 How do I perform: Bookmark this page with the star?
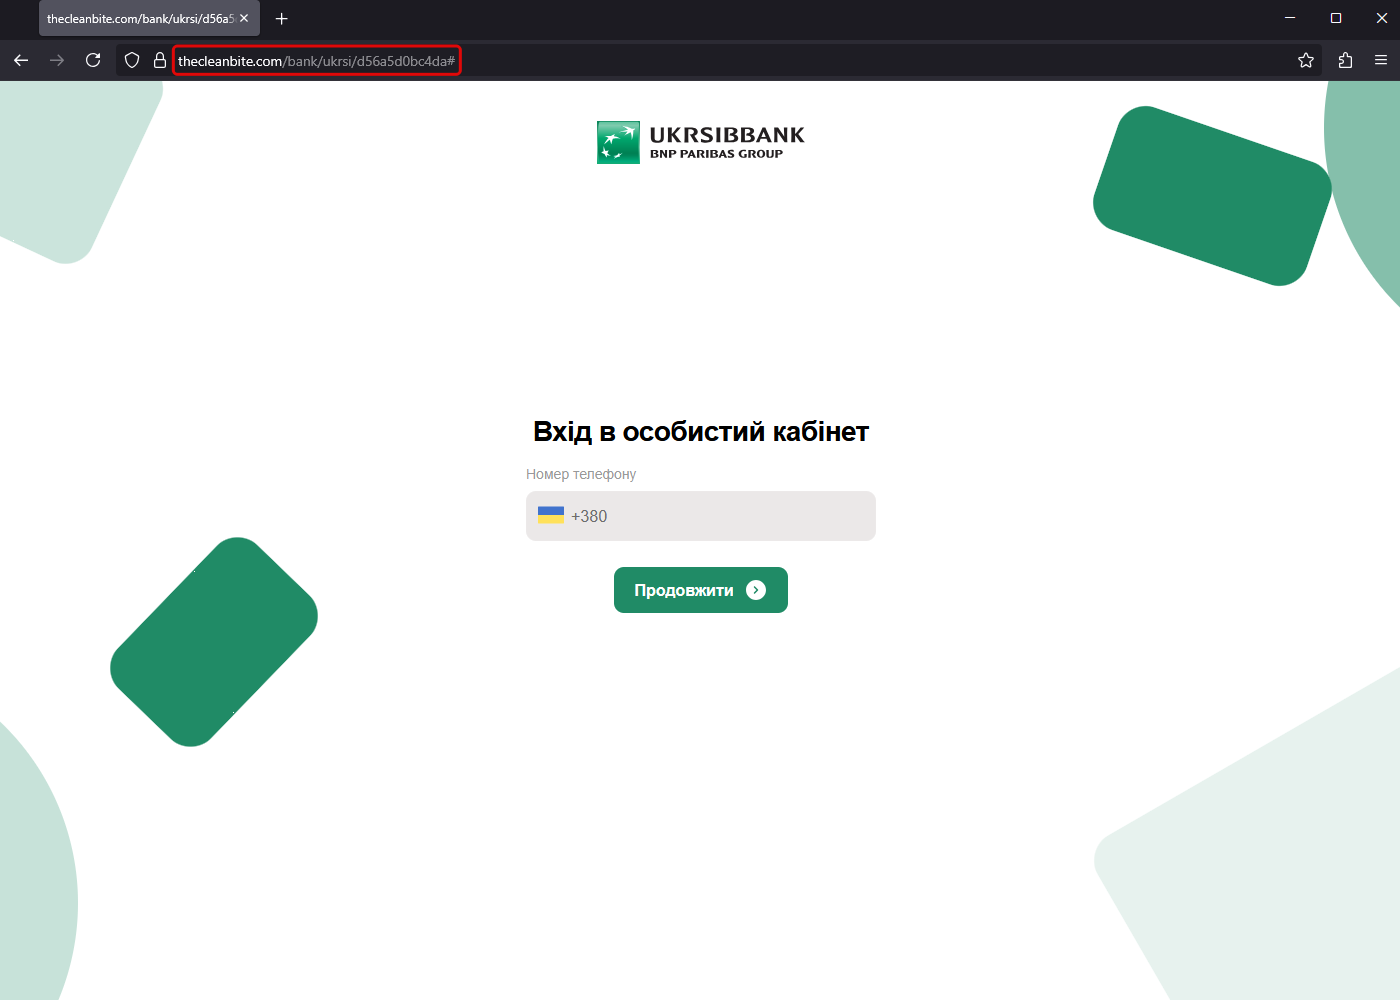pos(1306,60)
